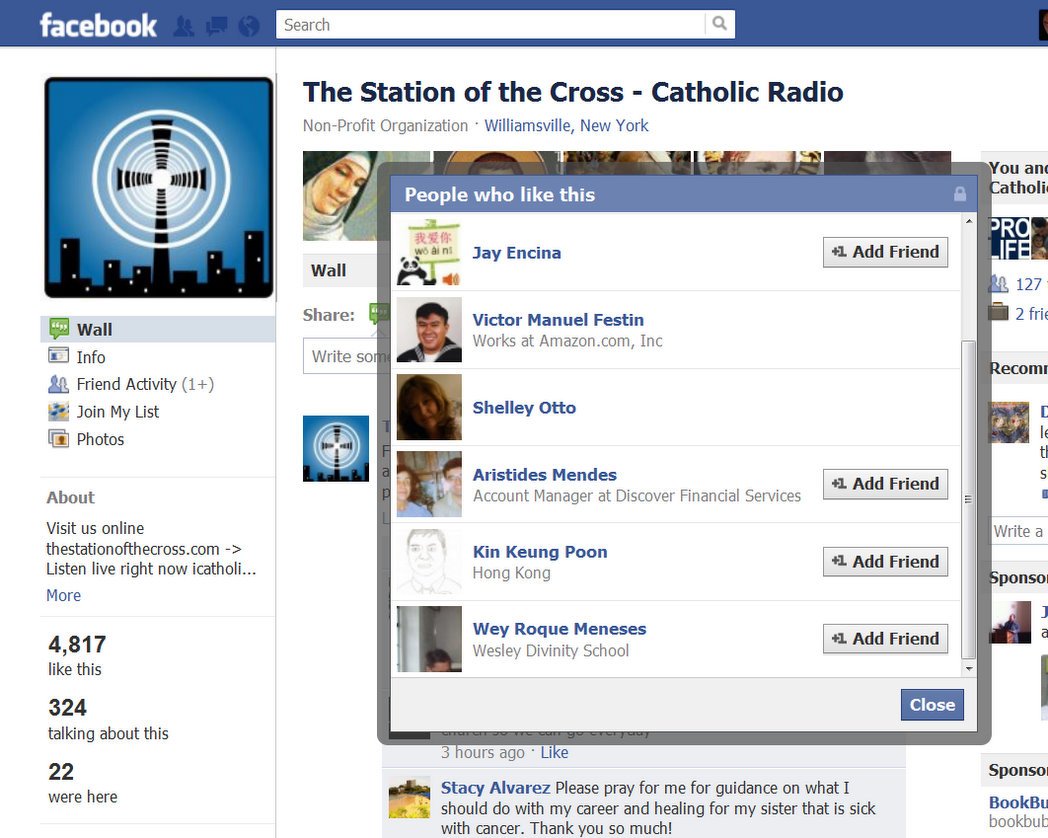Viewport: 1048px width, 838px height.
Task: Add Wey Roque Meneses as friend
Action: click(x=885, y=638)
